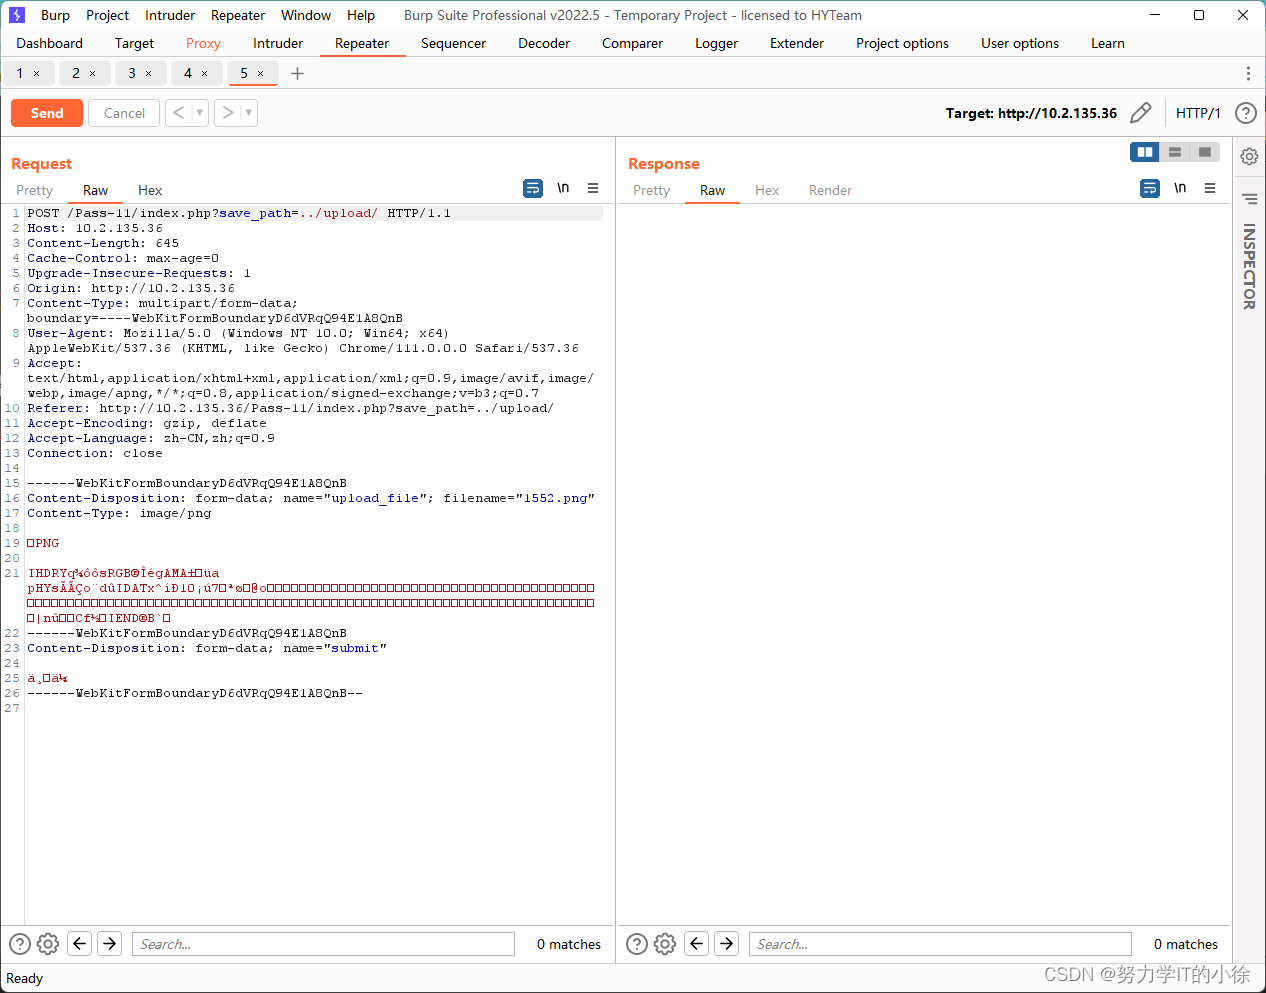Click Response search help icon
This screenshot has width=1266, height=993.
(x=637, y=944)
